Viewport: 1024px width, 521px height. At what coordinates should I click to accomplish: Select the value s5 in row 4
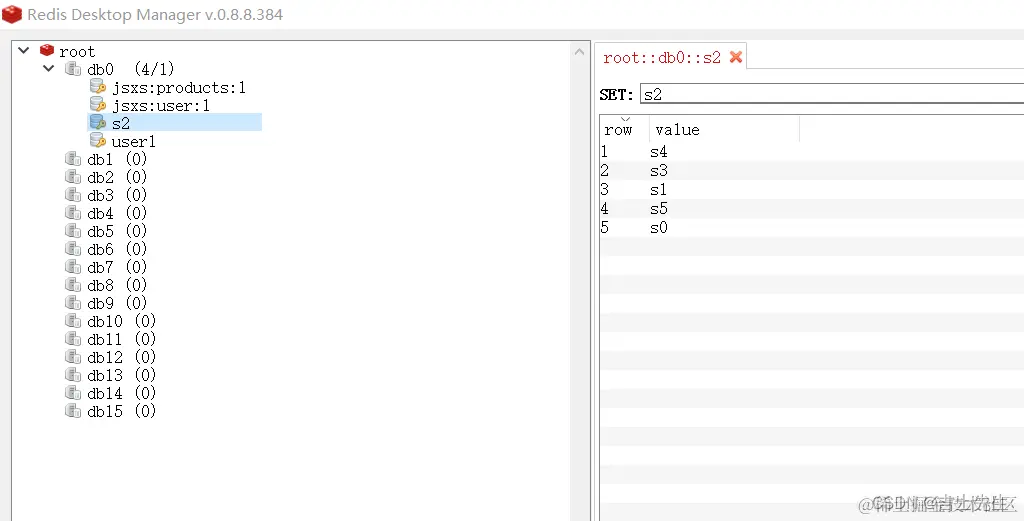tap(659, 209)
